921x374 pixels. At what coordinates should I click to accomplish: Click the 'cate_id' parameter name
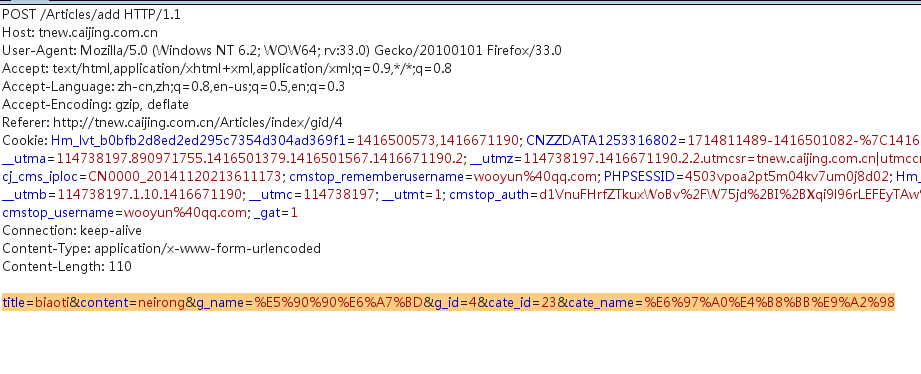point(510,302)
